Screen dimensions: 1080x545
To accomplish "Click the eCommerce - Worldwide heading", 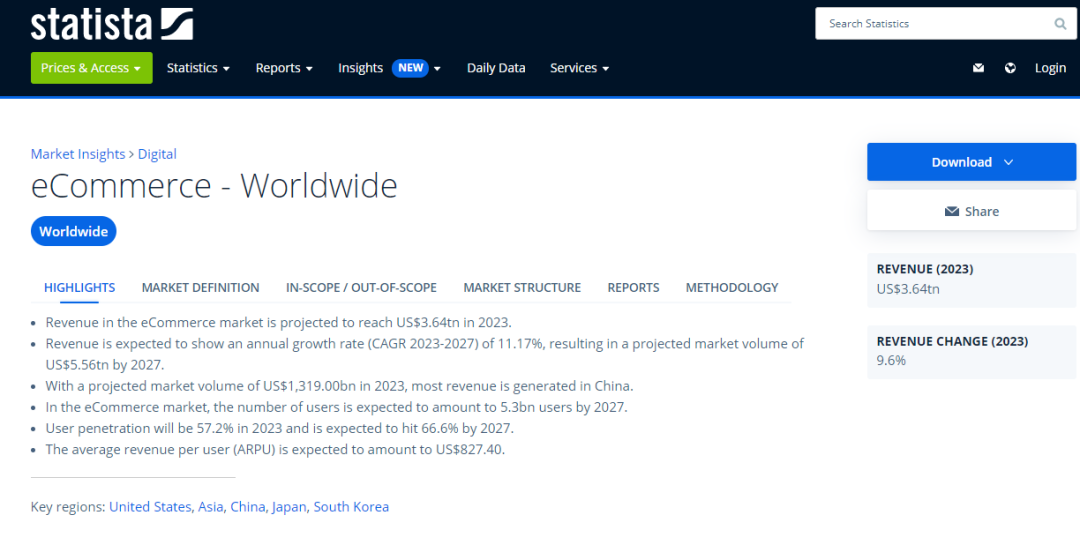I will [x=214, y=185].
